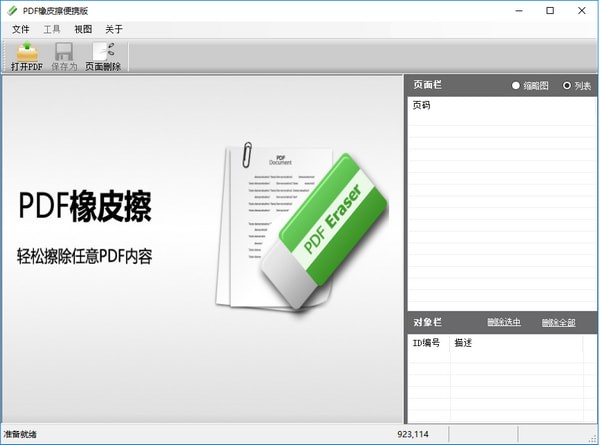Image resolution: width=600 pixels, height=445 pixels.
Task: Click the 对象栏 panel title
Action: [x=427, y=322]
